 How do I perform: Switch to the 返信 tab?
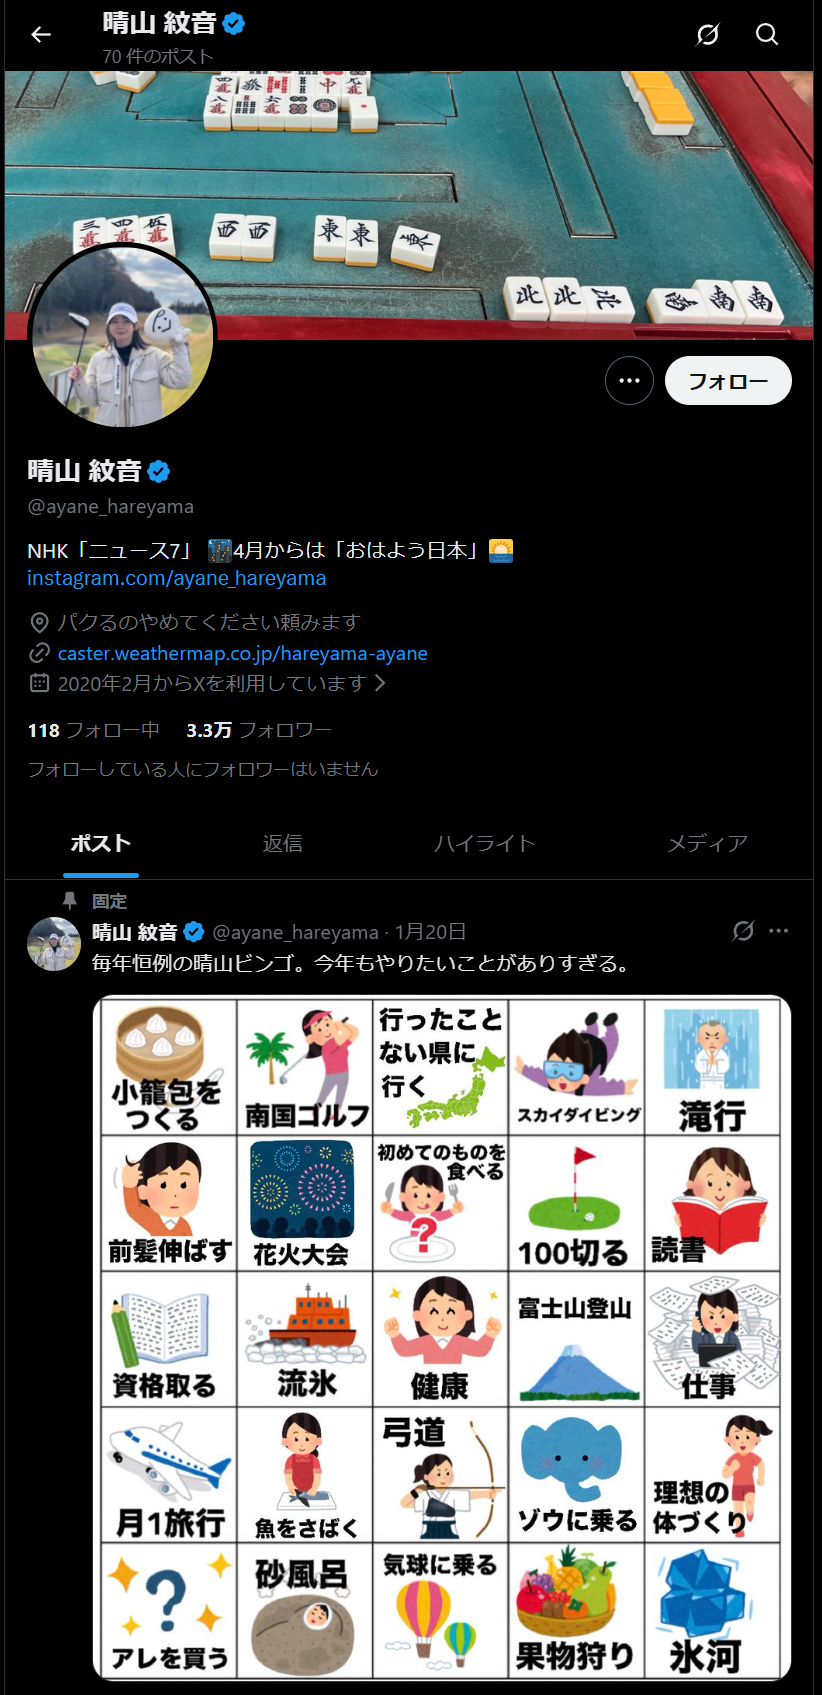283,843
